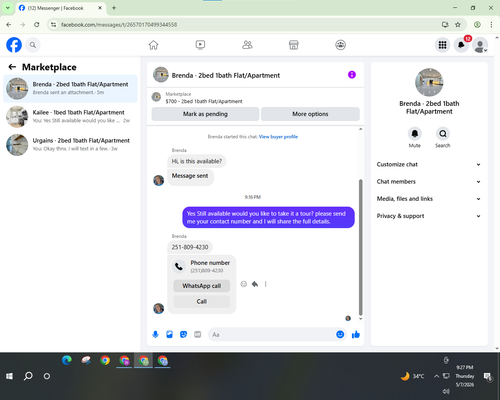Switch to Messenger Facebook tab
Viewport: 500px width, 400px height.
click(61, 8)
